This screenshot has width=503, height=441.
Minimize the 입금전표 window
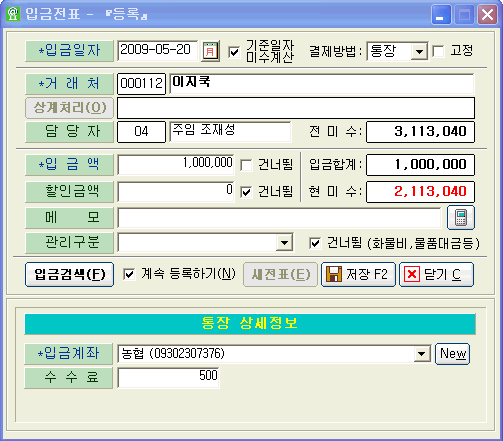tap(441, 14)
